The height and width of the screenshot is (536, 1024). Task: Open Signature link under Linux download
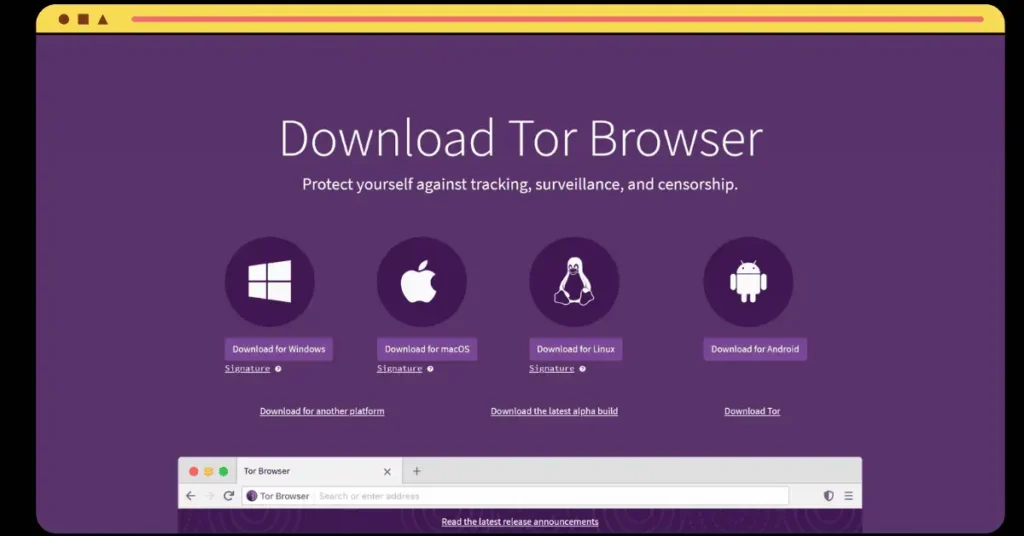[x=552, y=368]
